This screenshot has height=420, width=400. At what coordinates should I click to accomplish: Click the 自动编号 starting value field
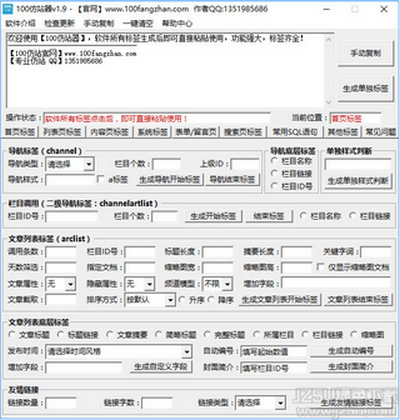273,351
